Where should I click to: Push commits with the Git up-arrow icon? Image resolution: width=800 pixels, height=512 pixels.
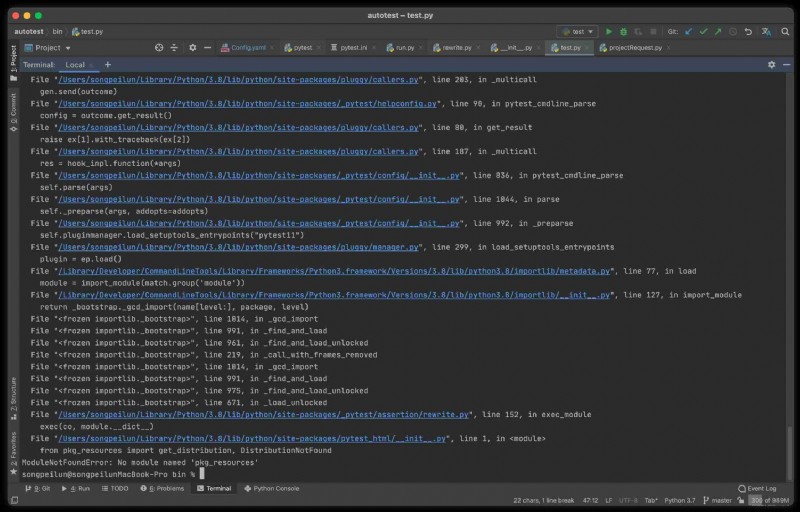point(718,32)
